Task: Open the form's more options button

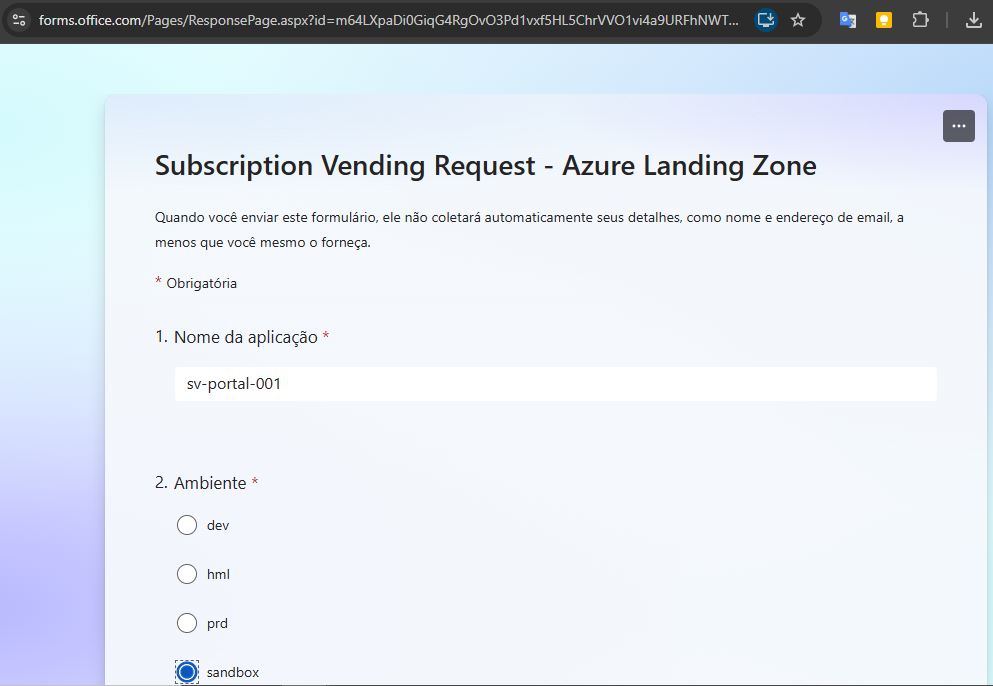Action: 959,126
